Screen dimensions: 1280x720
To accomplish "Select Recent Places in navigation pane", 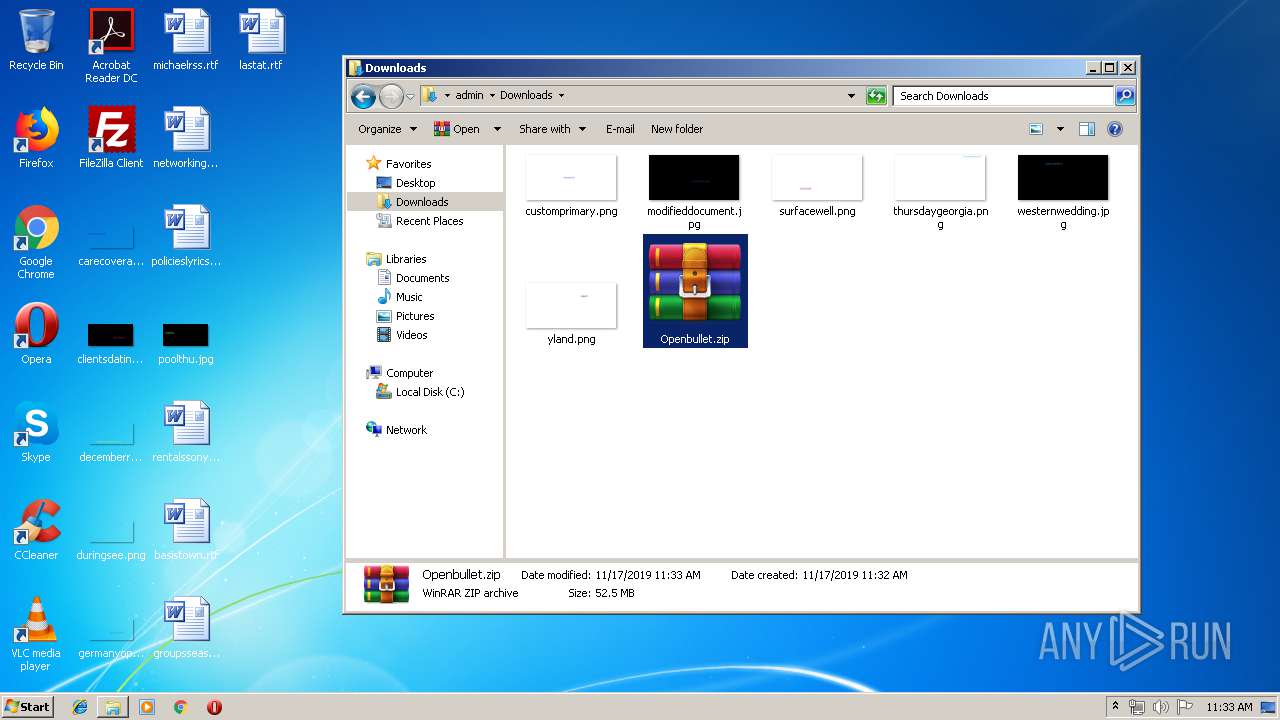I will [x=420, y=221].
